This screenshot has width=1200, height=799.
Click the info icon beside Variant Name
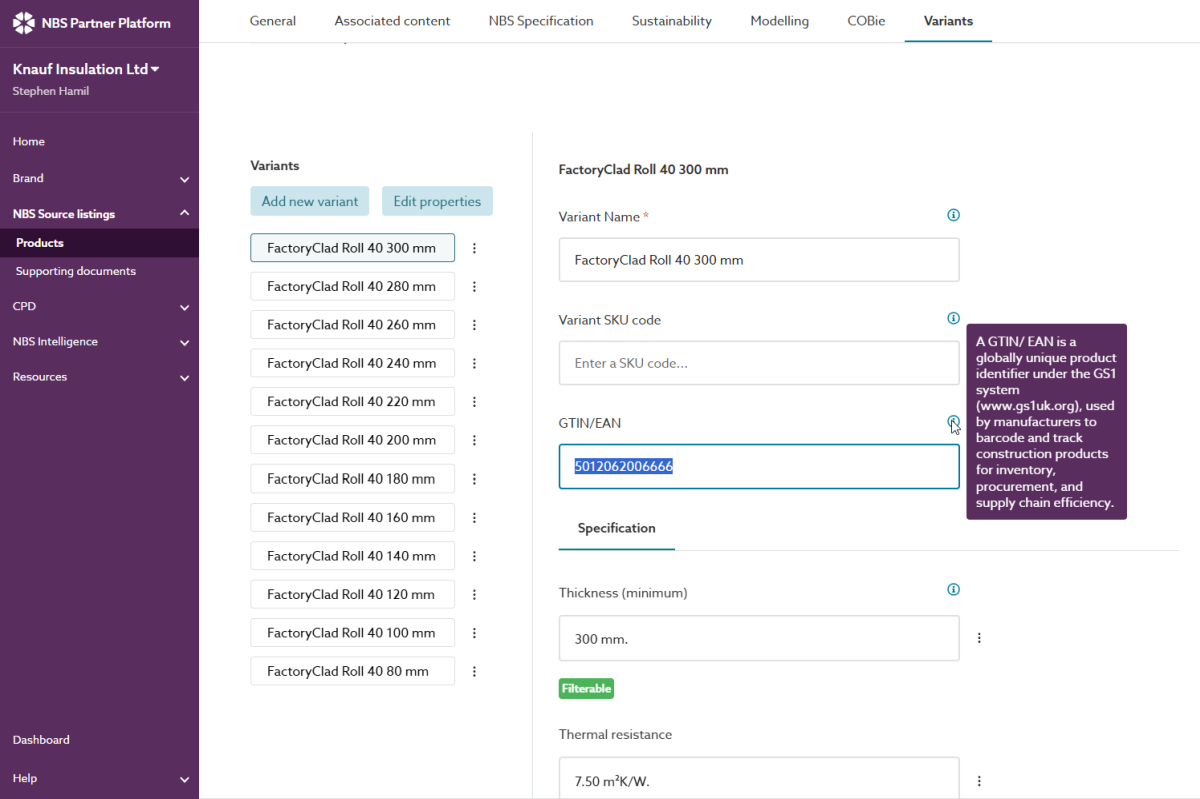[x=953, y=215]
